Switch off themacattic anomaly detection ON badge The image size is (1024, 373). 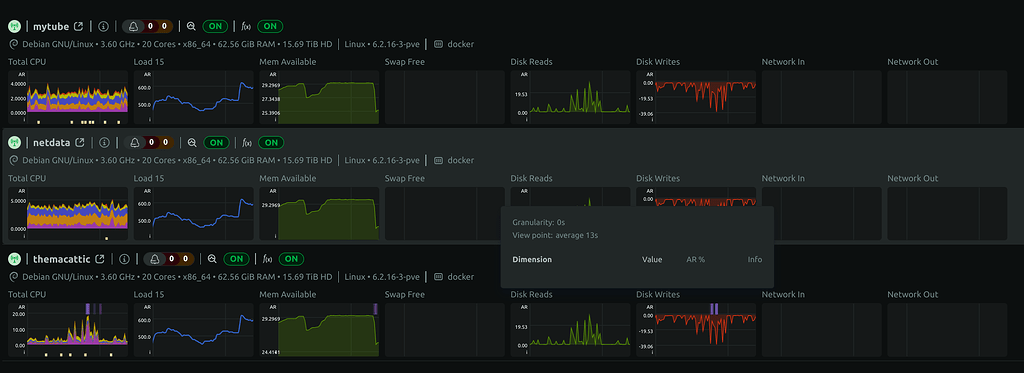tap(236, 259)
